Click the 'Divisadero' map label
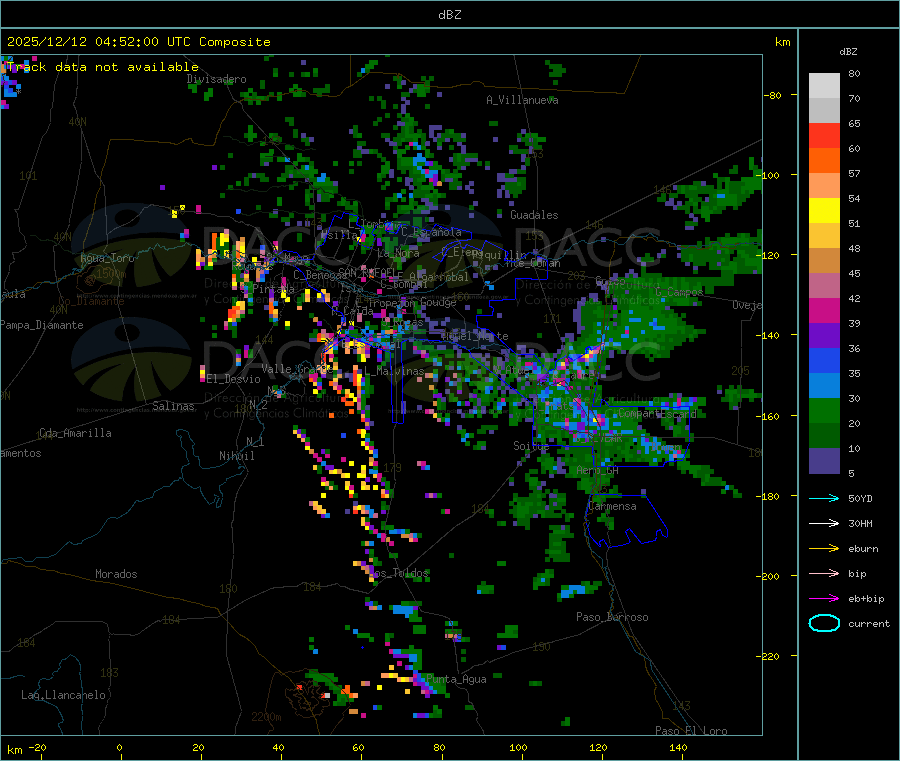 [216, 79]
